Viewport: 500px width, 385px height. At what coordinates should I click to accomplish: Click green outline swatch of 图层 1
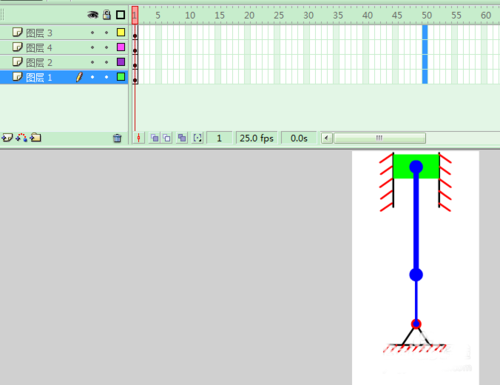(x=121, y=77)
